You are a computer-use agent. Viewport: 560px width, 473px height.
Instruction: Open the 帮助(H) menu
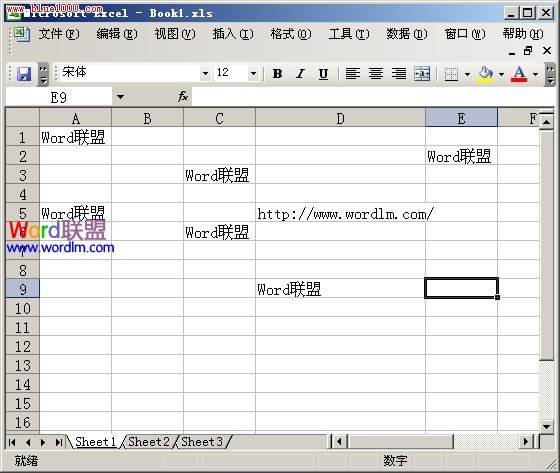[x=523, y=34]
